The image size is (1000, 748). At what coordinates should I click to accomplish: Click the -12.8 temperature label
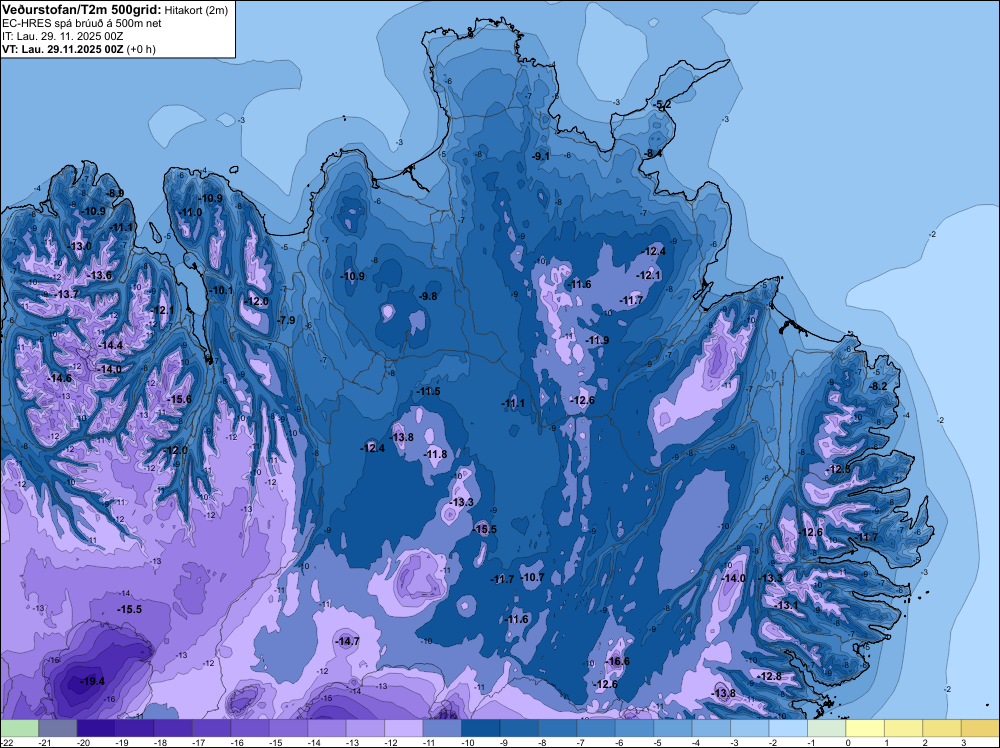coord(769,677)
